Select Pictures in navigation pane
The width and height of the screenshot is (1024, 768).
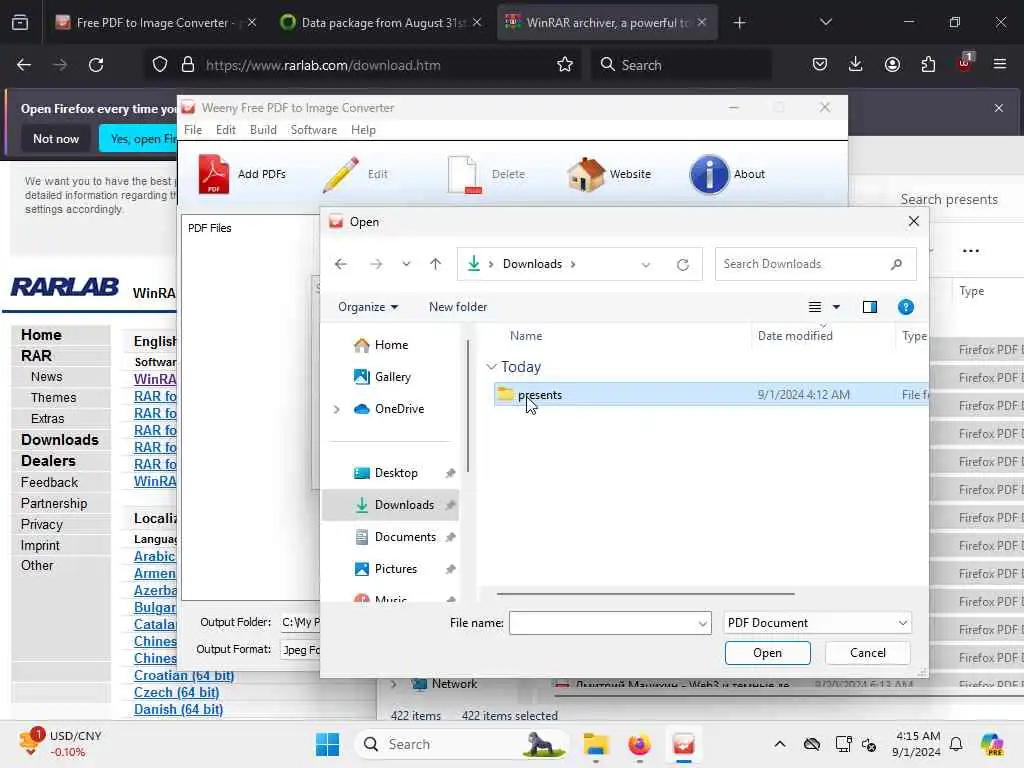[395, 569]
